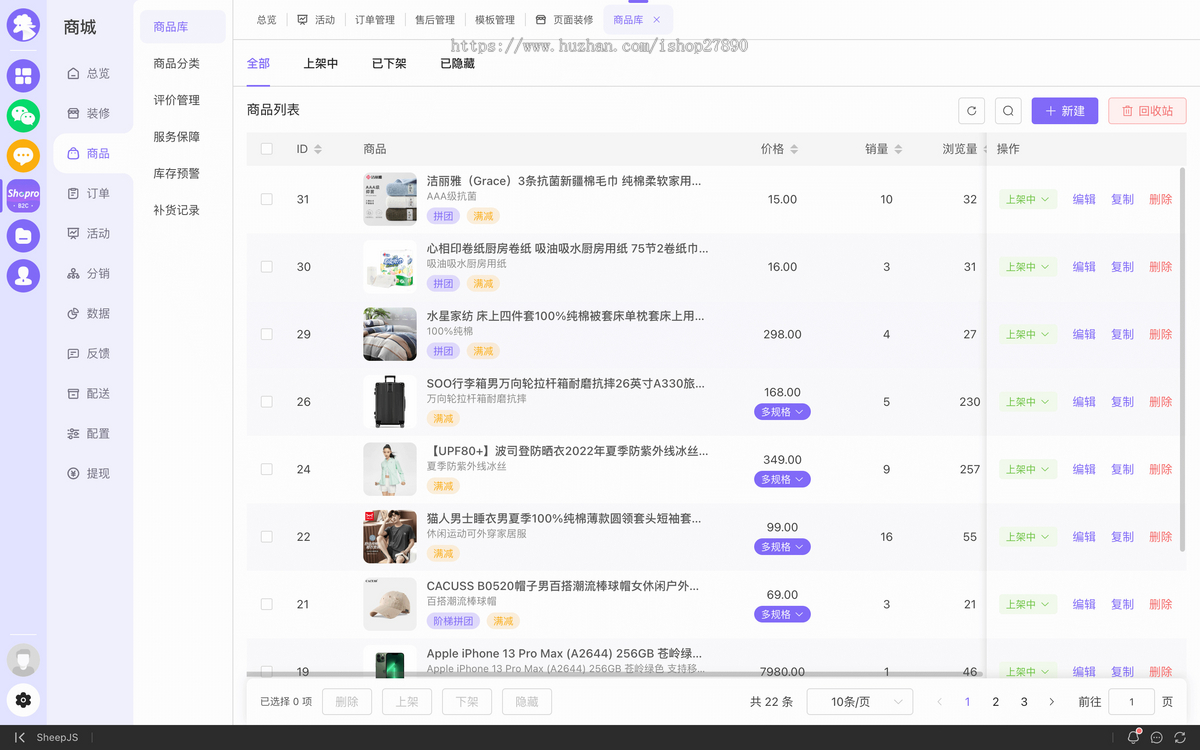
Task: Click 编辑 for product ID 31
Action: tap(1084, 199)
